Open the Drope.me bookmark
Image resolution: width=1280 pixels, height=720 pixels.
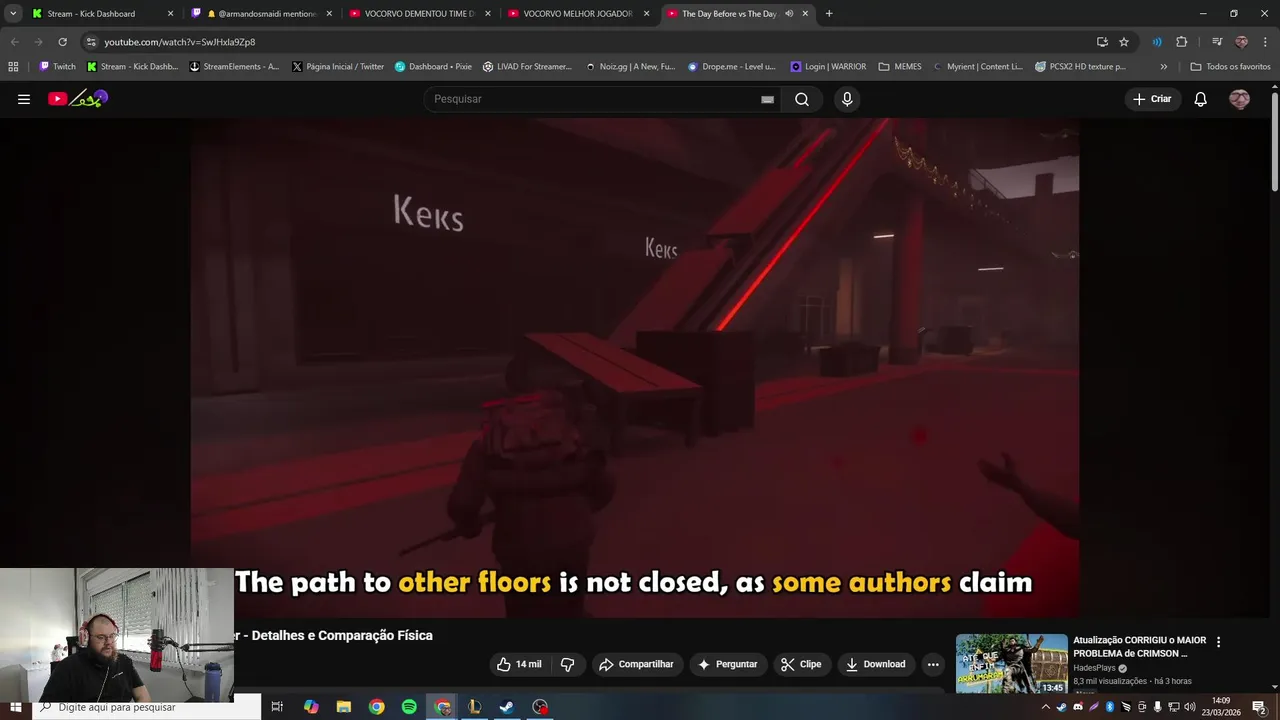coord(732,67)
